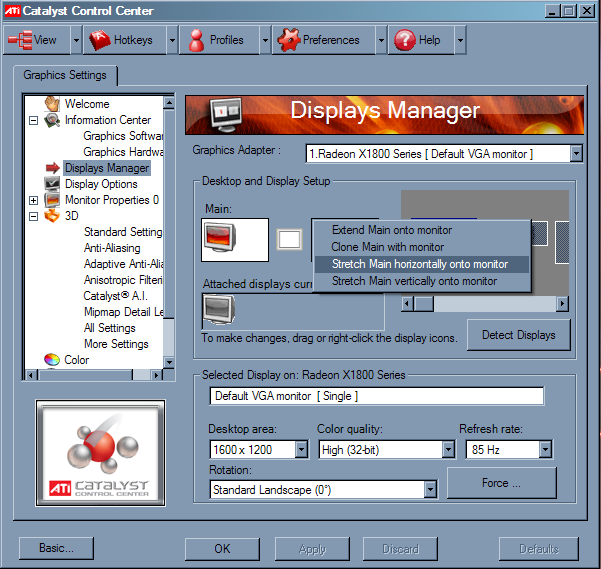
Task: Select Welcome in the tree
Action: click(x=87, y=104)
